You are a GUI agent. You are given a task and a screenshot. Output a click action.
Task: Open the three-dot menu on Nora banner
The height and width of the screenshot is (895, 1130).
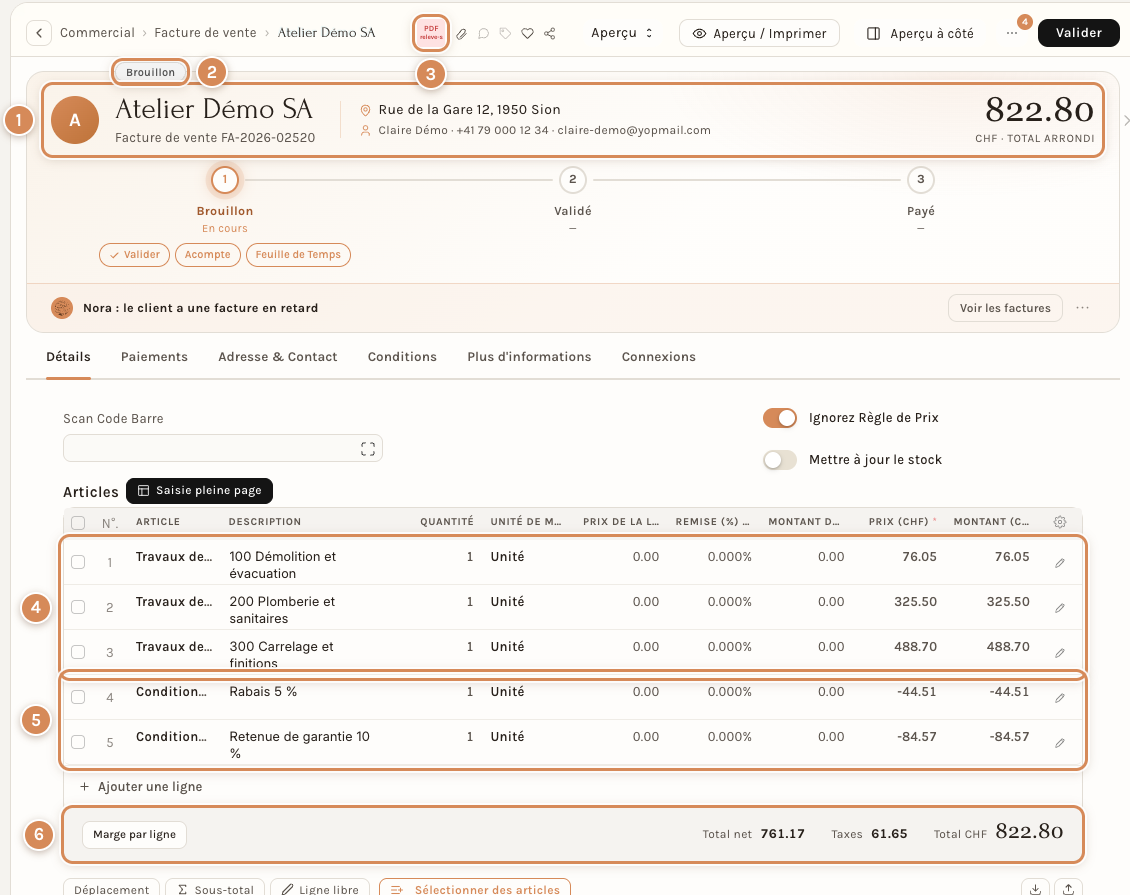pos(1082,308)
